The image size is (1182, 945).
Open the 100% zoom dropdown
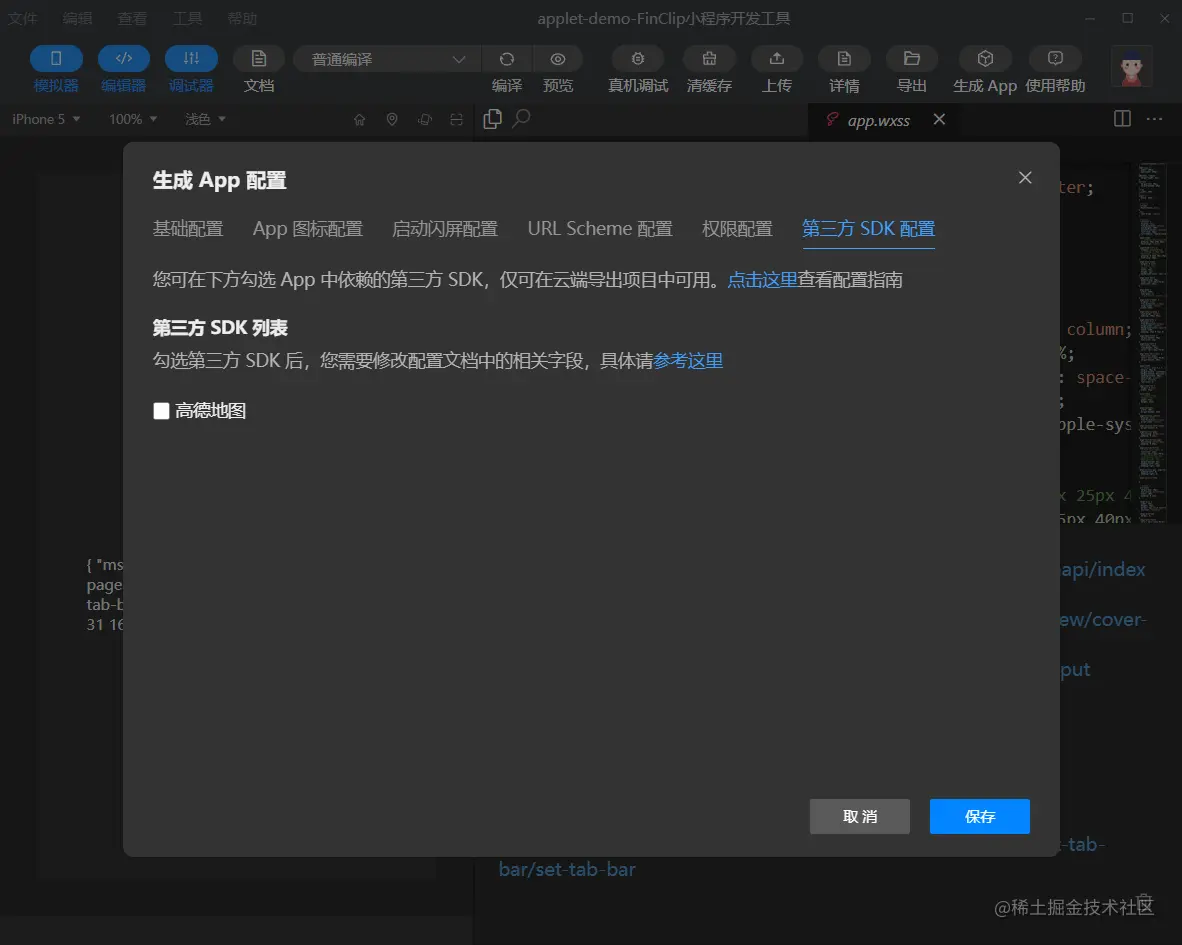pyautogui.click(x=133, y=119)
